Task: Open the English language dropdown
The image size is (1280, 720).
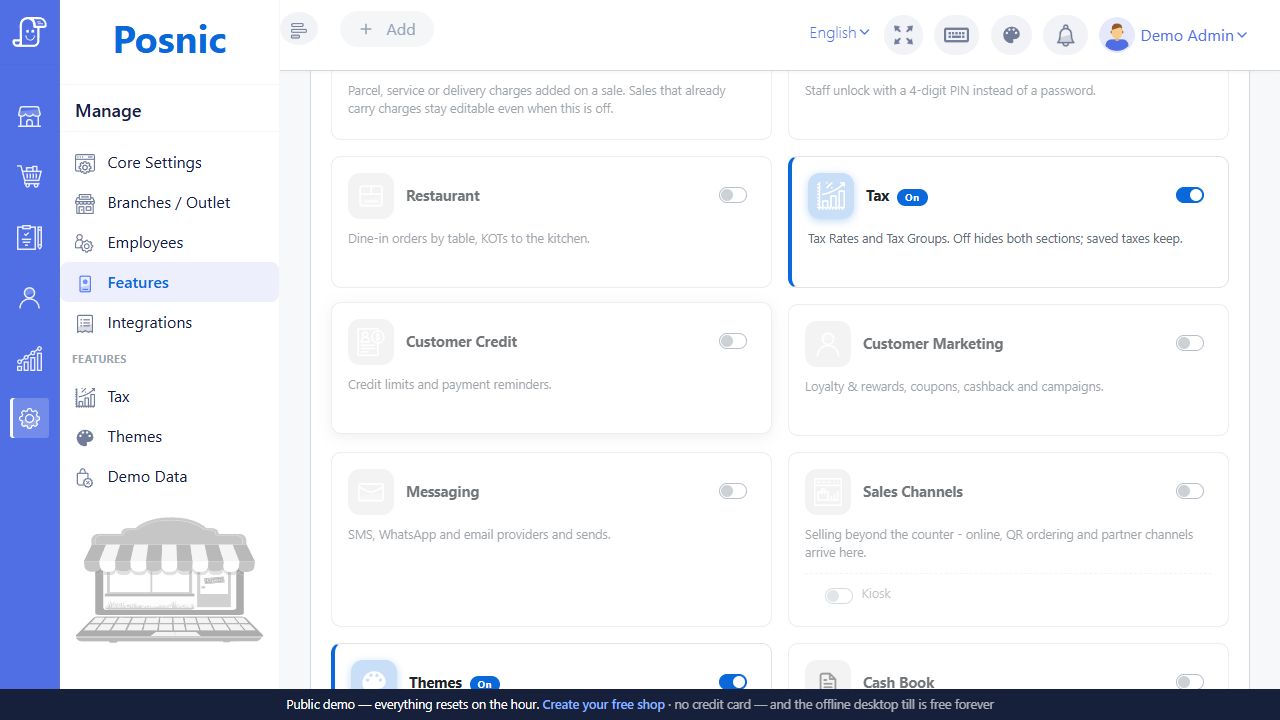Action: coord(839,33)
